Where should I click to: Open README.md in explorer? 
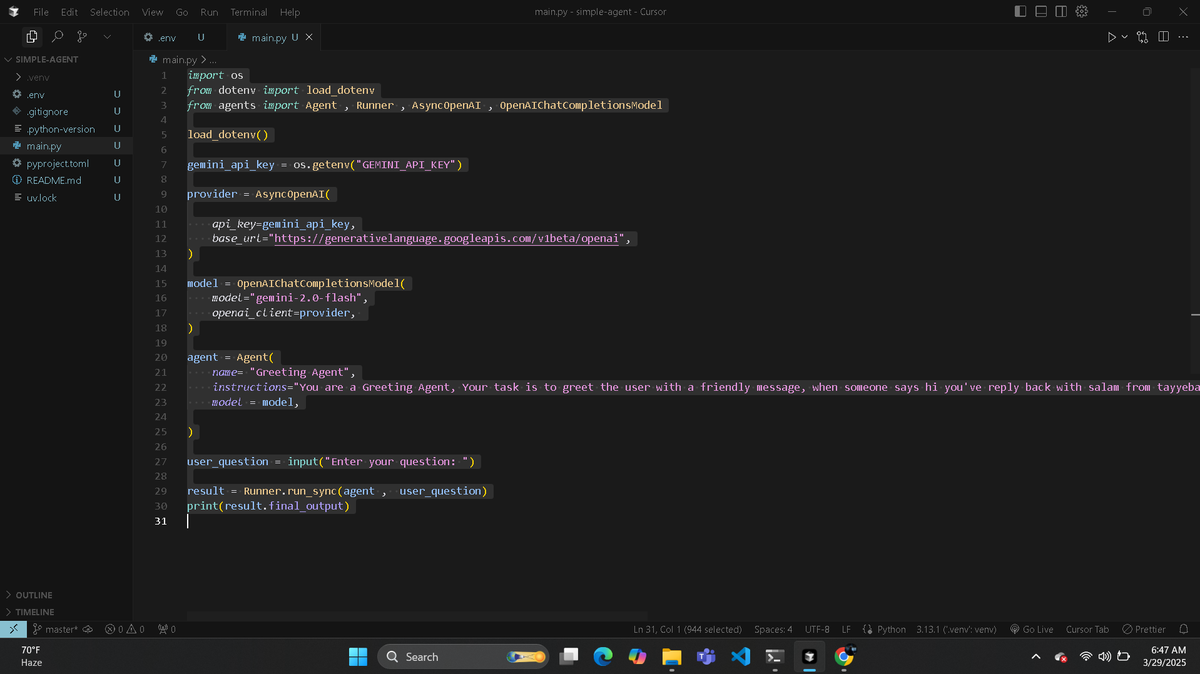click(x=66, y=180)
